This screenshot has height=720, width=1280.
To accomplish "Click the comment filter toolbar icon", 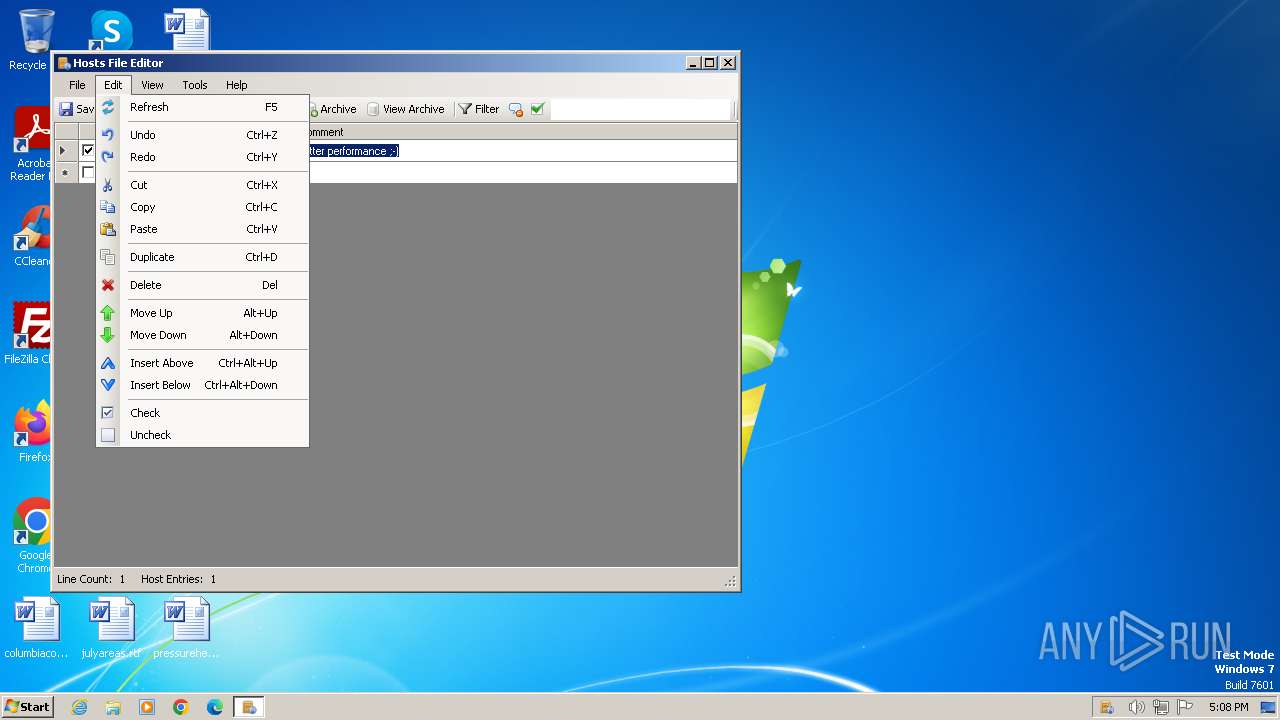I will pyautogui.click(x=516, y=109).
